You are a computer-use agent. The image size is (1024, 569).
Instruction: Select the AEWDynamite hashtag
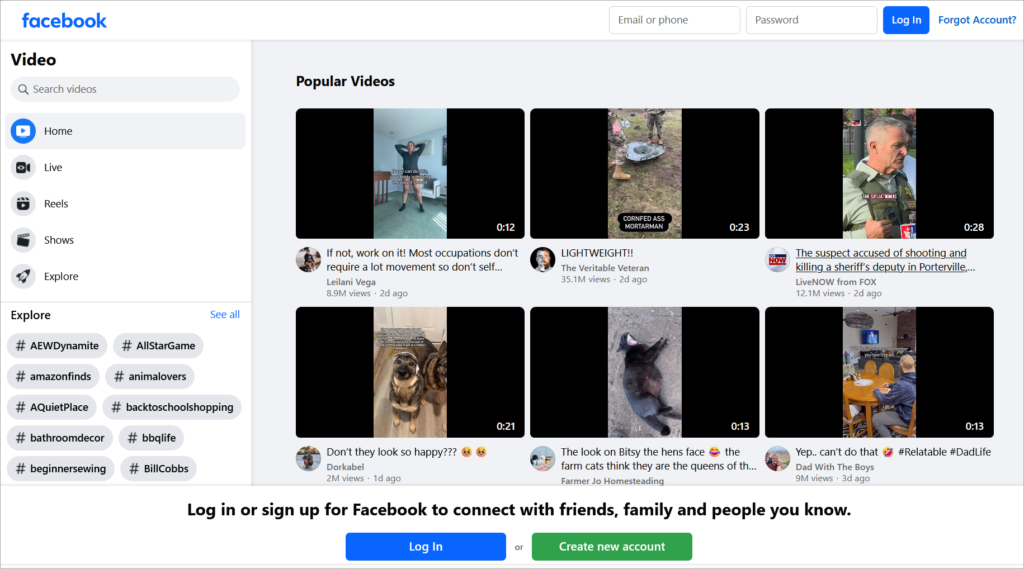[x=57, y=346]
